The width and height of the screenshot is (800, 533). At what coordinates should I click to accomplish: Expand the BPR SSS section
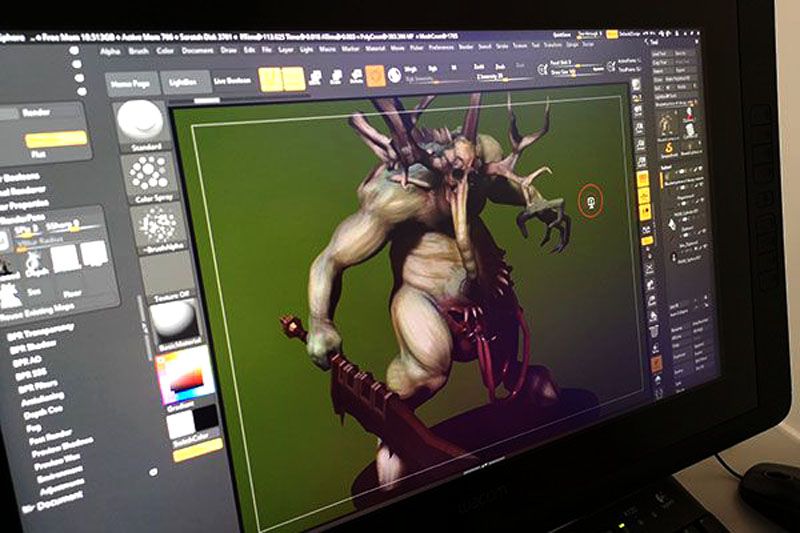32,375
